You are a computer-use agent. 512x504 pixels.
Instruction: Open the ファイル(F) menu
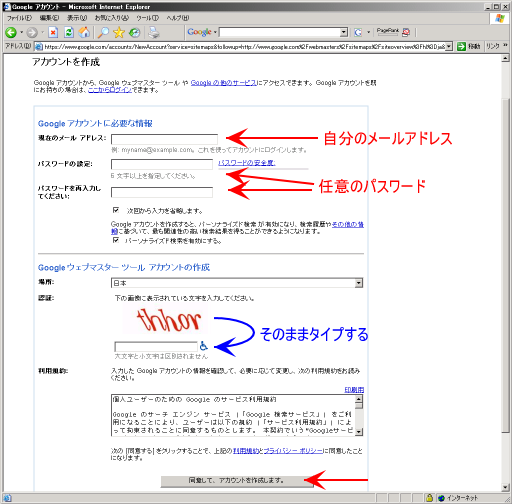click(19, 18)
